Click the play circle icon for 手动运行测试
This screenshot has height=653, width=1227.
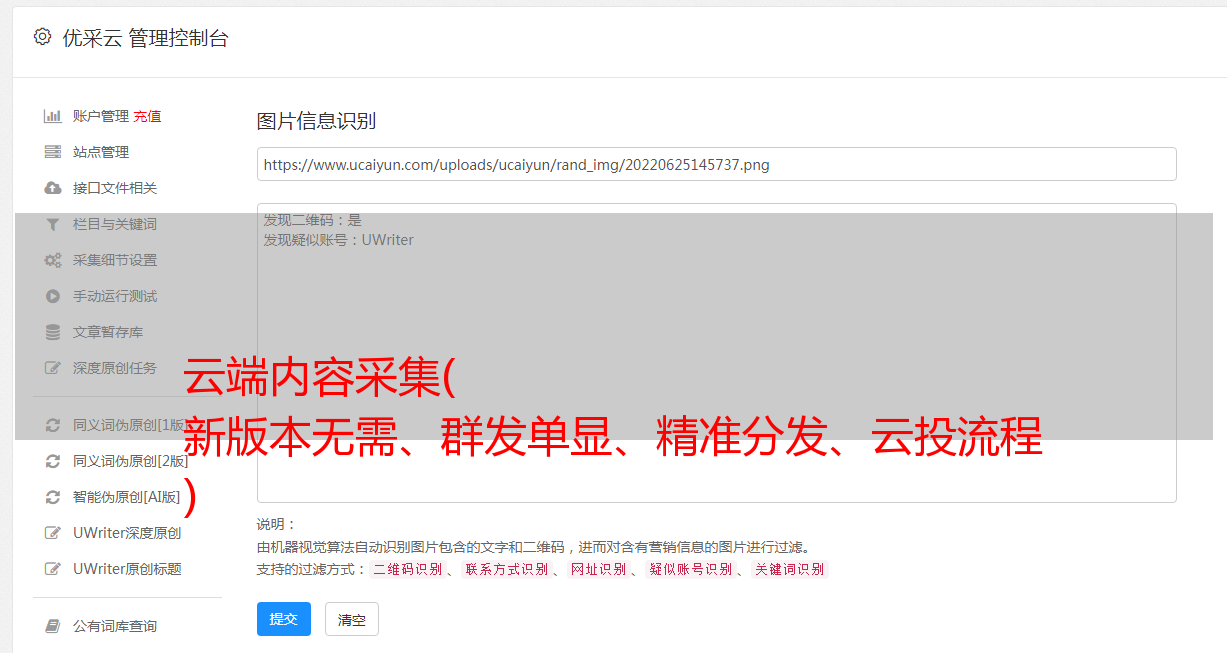pyautogui.click(x=53, y=296)
